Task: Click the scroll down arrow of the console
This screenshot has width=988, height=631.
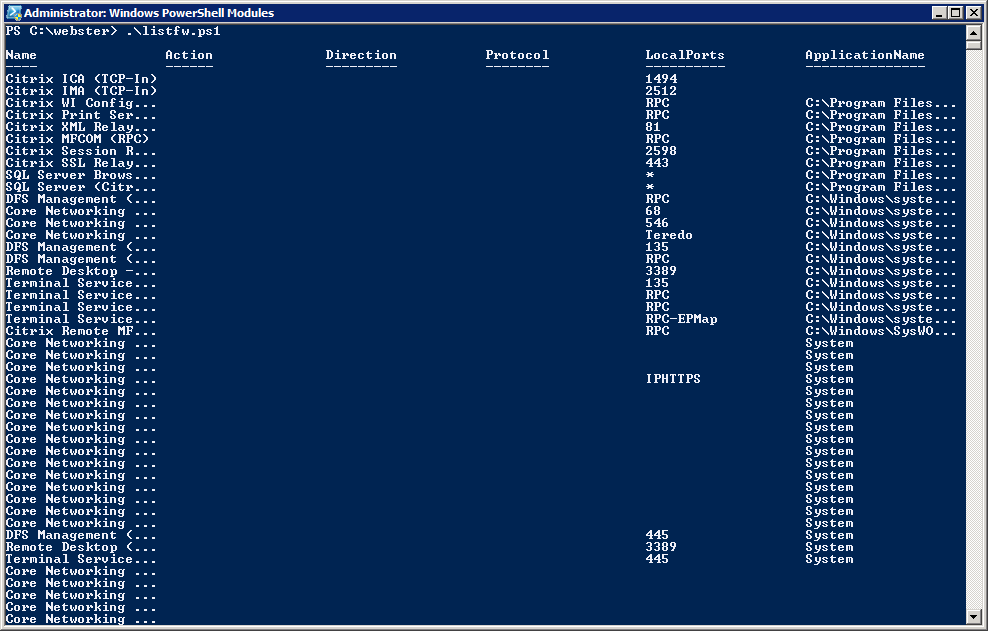Action: coord(973,616)
